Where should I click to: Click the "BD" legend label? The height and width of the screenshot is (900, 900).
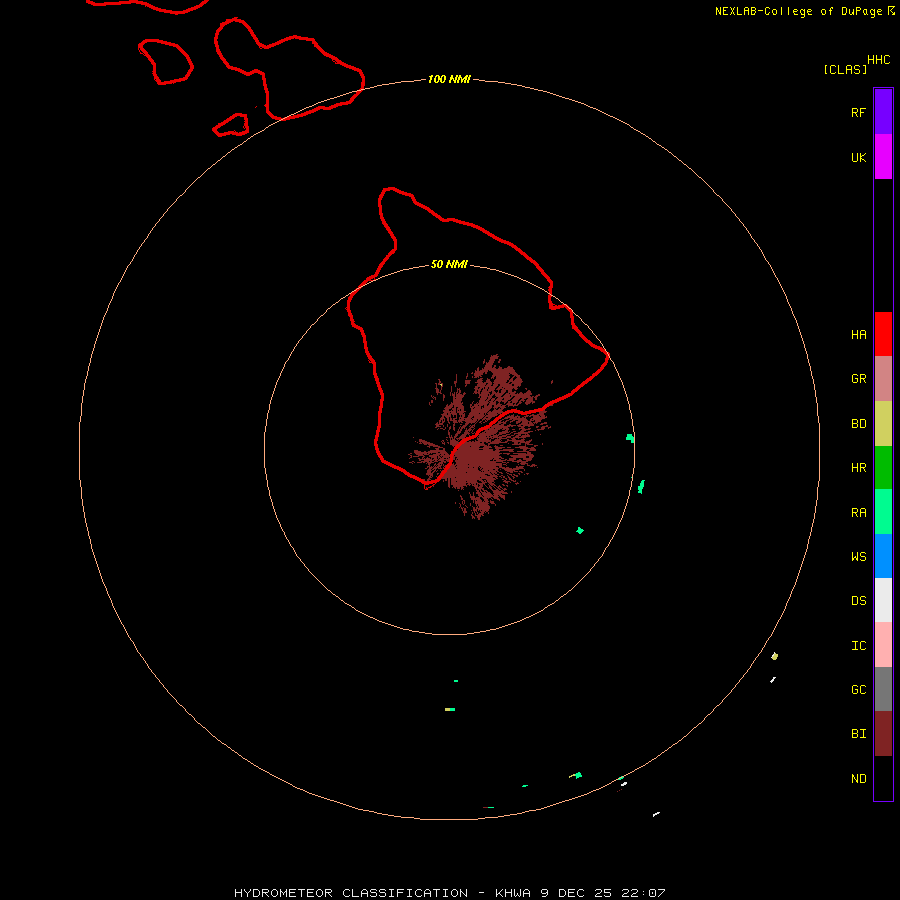pos(858,424)
